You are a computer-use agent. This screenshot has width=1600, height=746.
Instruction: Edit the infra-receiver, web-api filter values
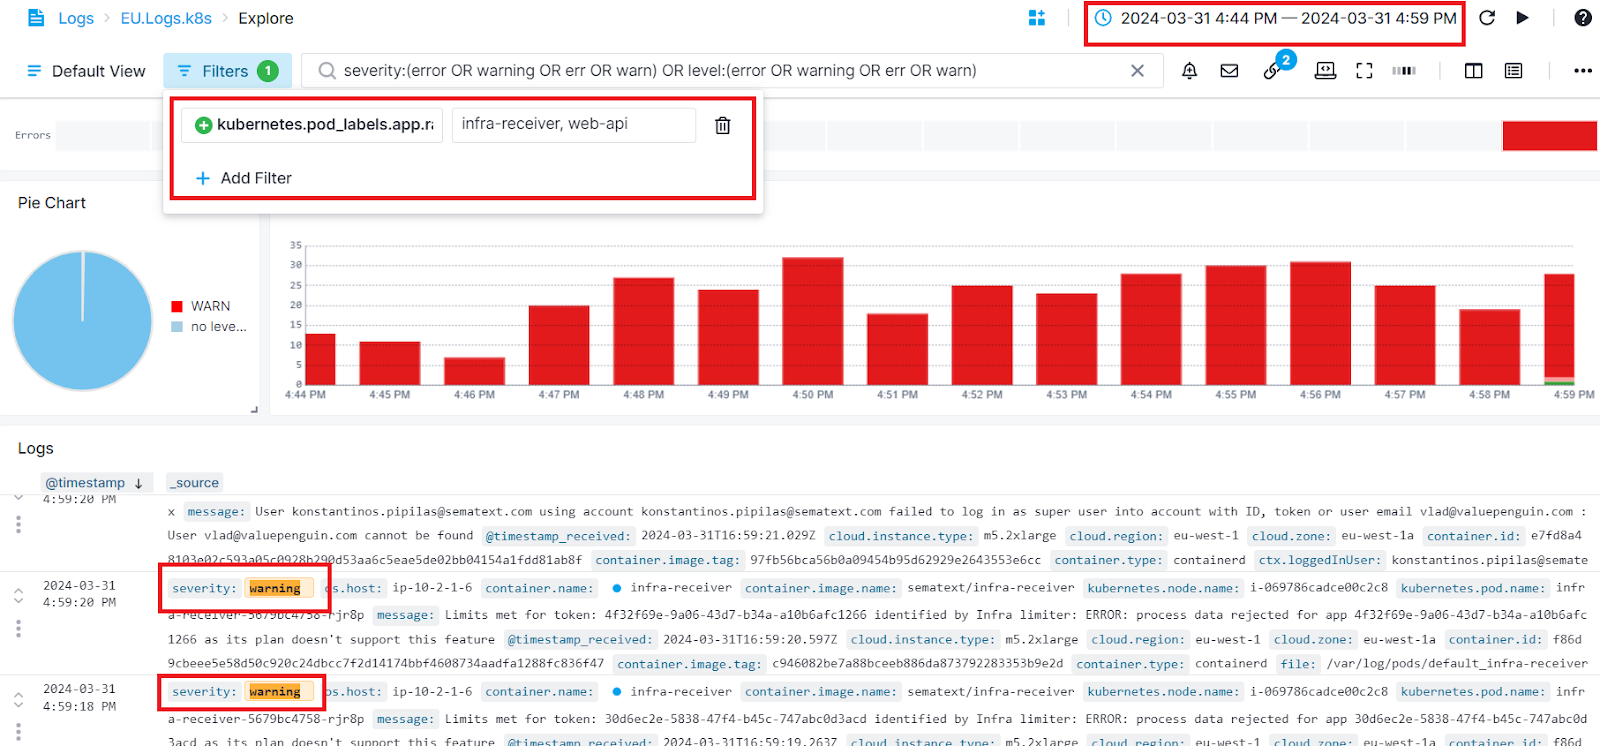click(x=573, y=125)
